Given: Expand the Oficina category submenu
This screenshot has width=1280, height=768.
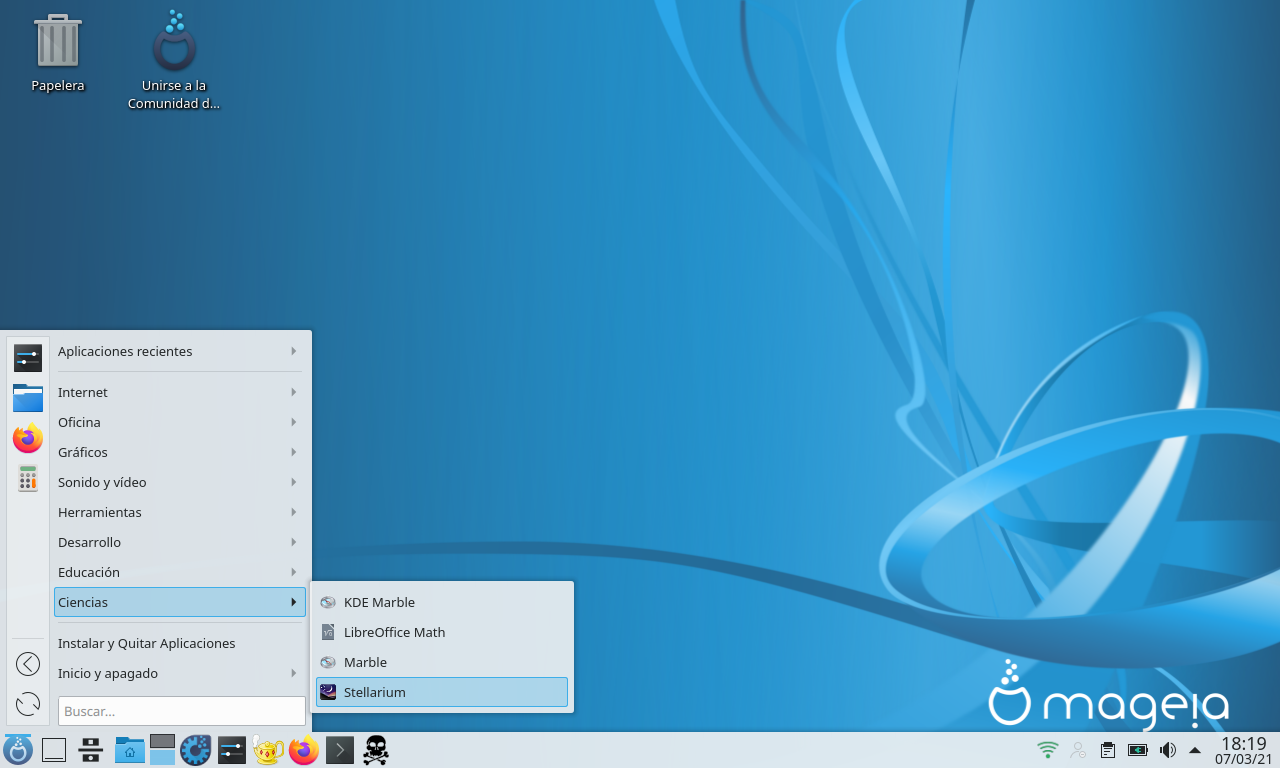Looking at the screenshot, I should point(180,422).
